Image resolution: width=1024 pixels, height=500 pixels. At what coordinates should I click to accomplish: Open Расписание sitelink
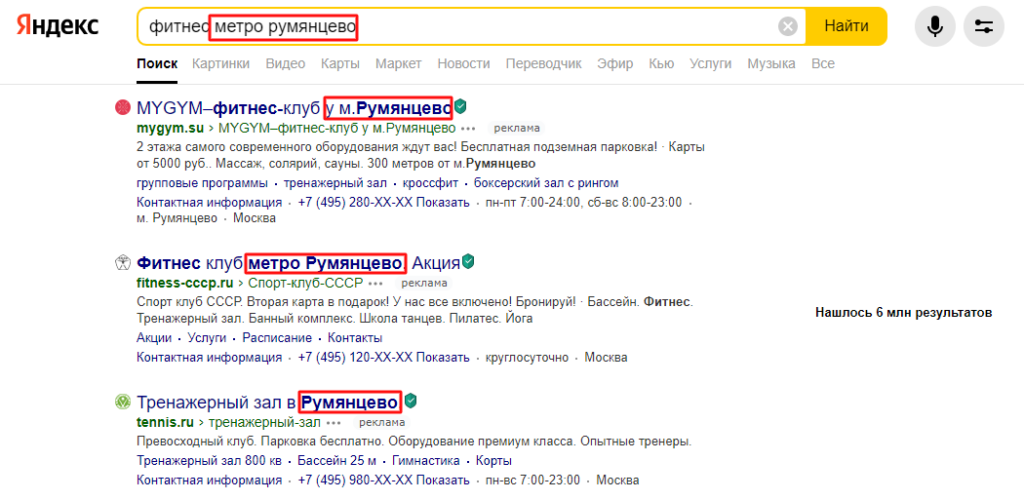[277, 338]
